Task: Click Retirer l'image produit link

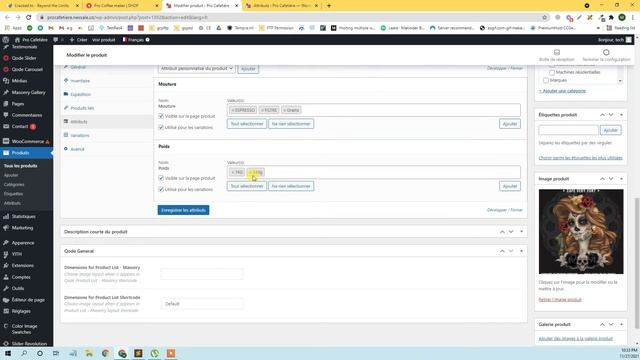Action: (560, 300)
